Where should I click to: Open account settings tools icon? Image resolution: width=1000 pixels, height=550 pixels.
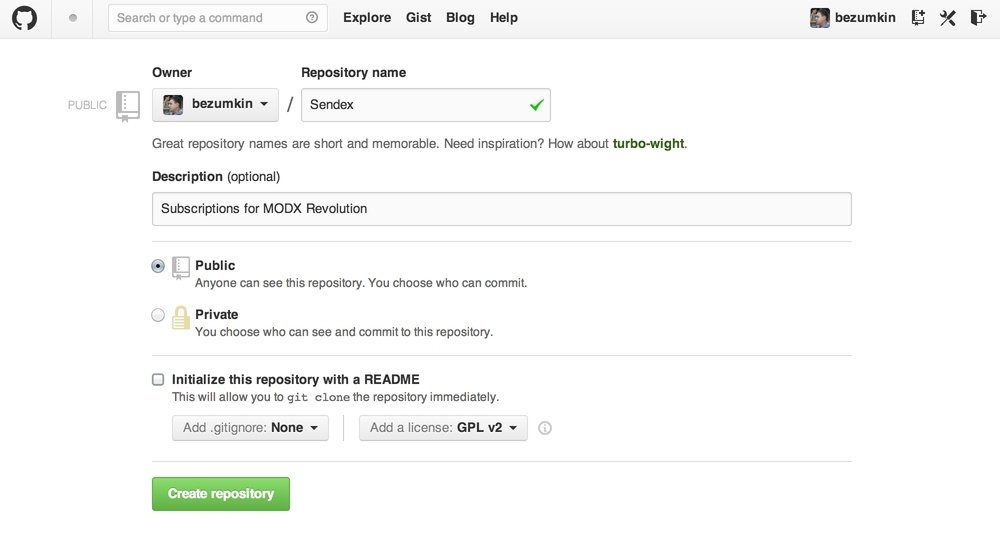[x=947, y=18]
